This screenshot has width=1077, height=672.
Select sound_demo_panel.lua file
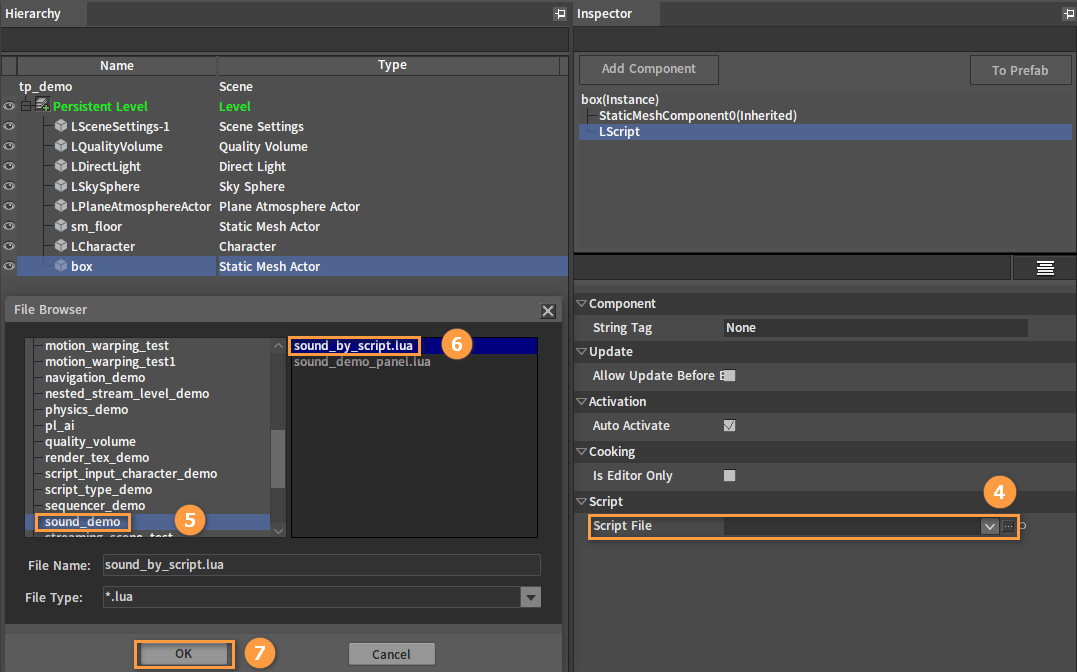pyautogui.click(x=362, y=361)
